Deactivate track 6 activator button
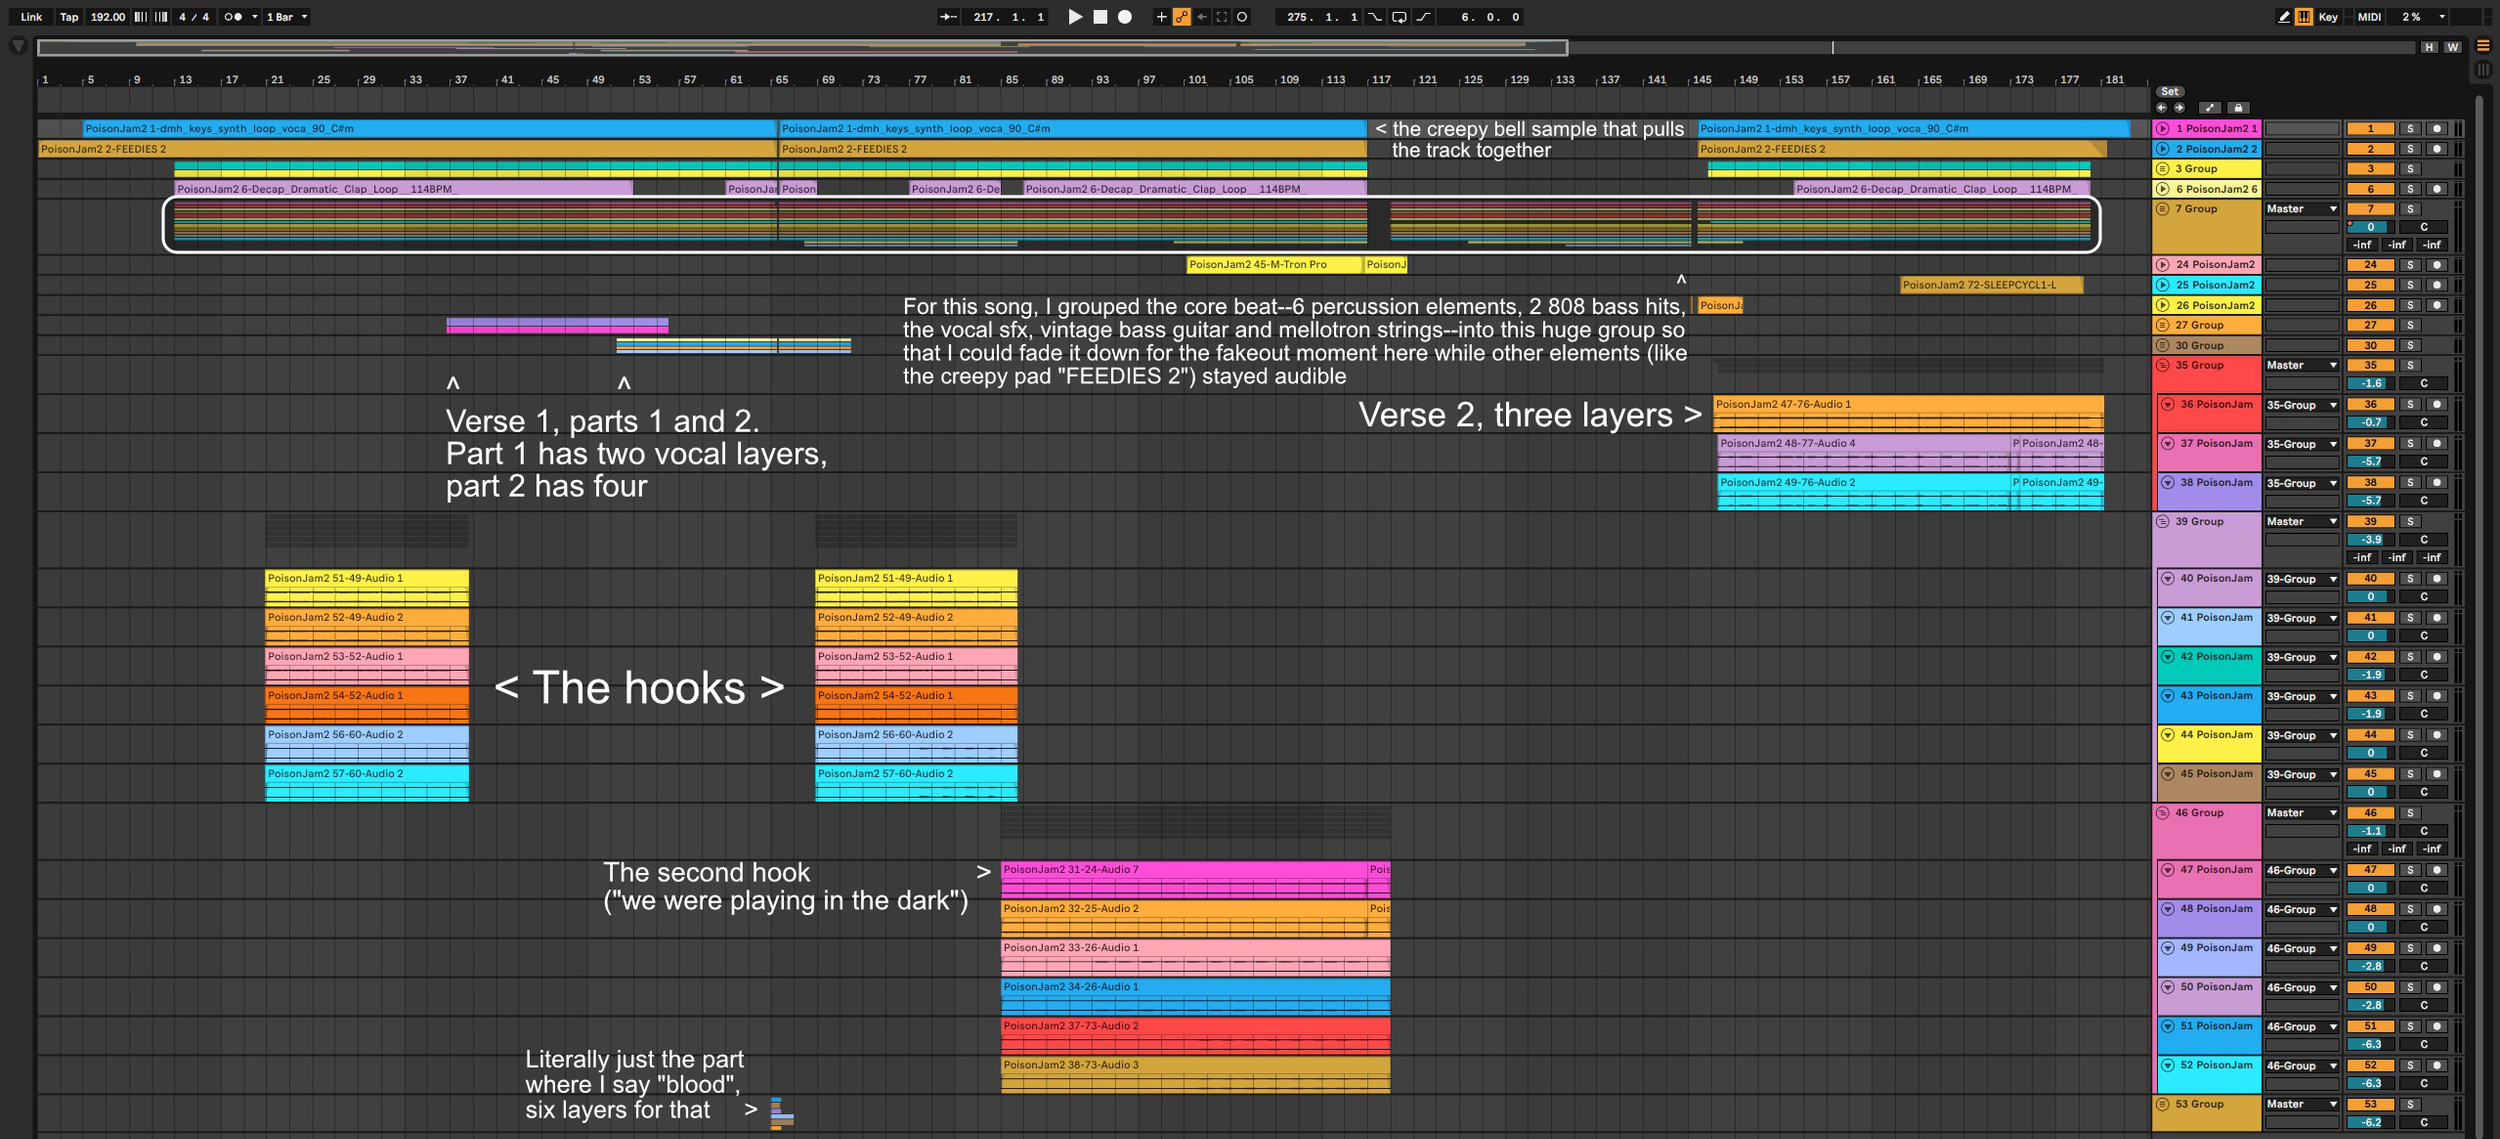2500x1139 pixels. tap(2370, 189)
